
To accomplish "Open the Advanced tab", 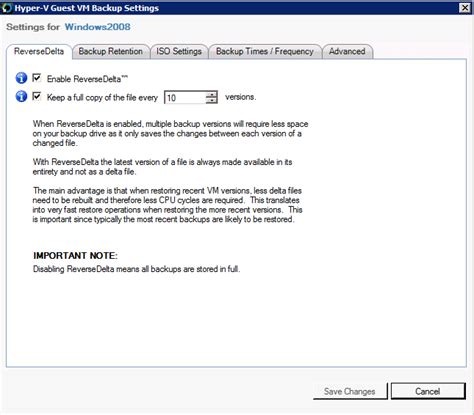I will (347, 51).
